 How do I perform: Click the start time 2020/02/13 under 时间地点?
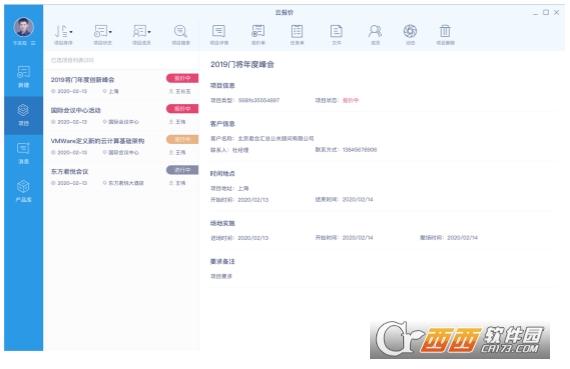click(253, 200)
